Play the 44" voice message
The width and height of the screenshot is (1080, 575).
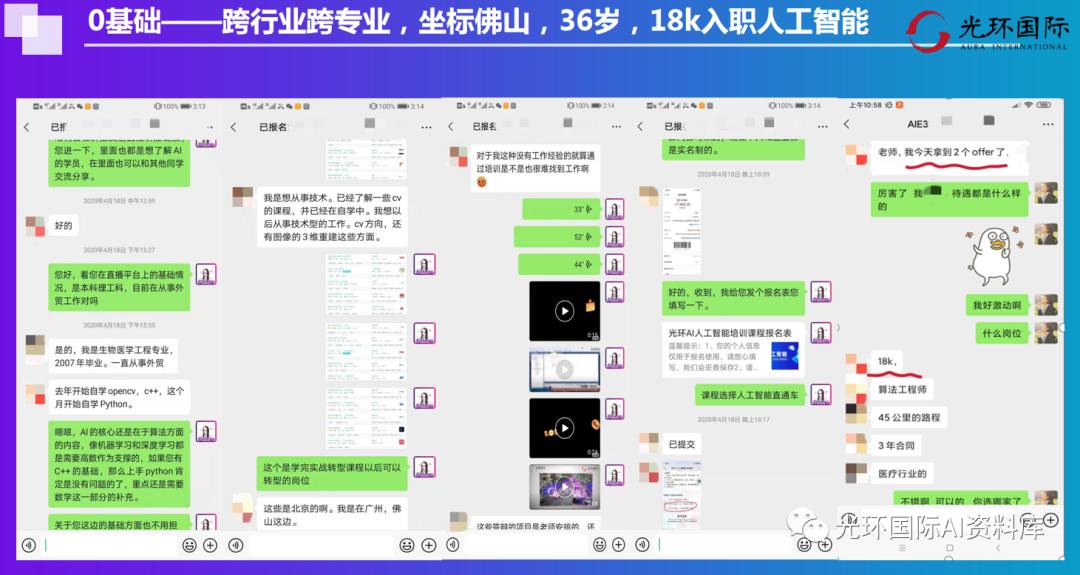click(x=559, y=264)
